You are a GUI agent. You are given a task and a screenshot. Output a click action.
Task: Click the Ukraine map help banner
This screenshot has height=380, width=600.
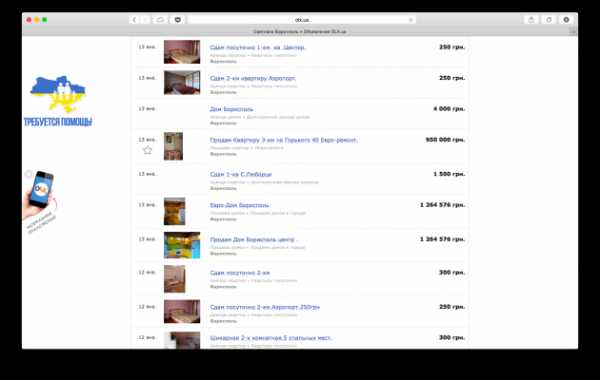click(x=58, y=101)
